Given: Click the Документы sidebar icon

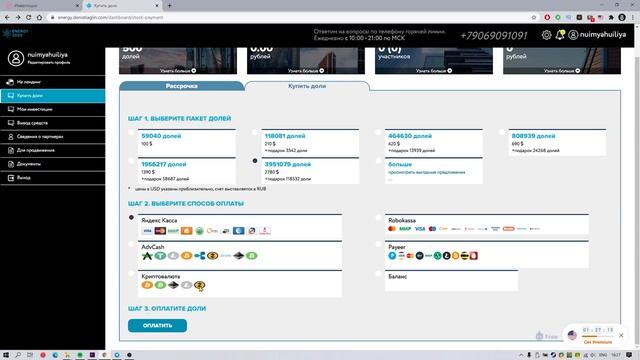Looking at the screenshot, I should tap(11, 164).
